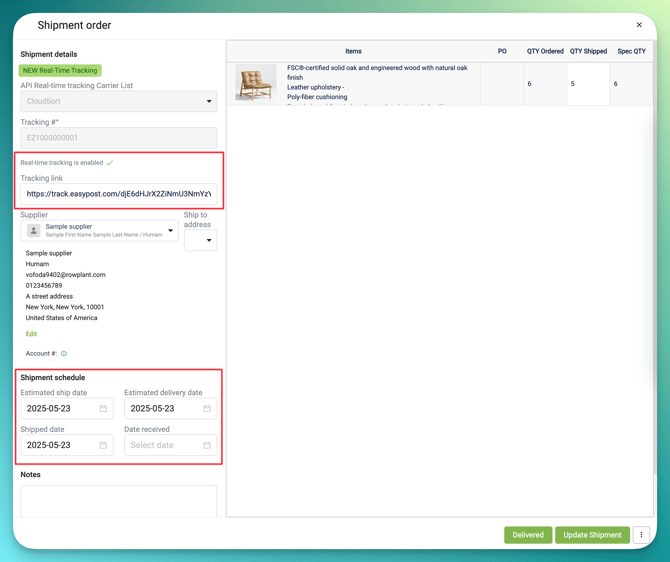The image size is (670, 562).
Task: Select a Date received value
Action: click(x=170, y=445)
